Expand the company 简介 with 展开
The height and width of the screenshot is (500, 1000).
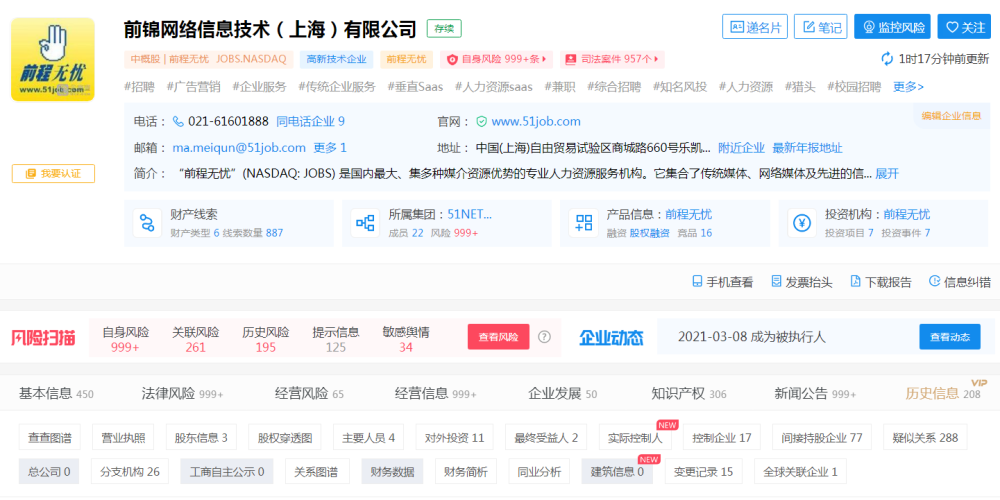click(x=887, y=173)
